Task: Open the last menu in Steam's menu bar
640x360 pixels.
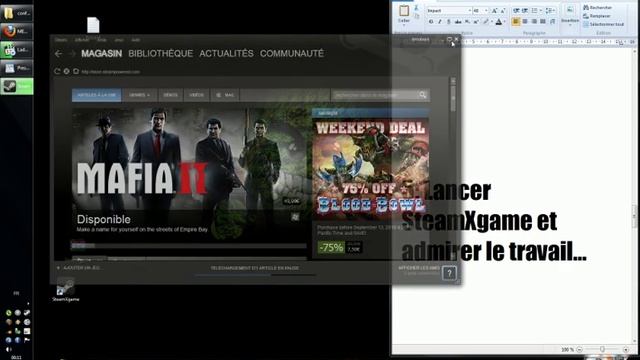Action: pos(136,40)
